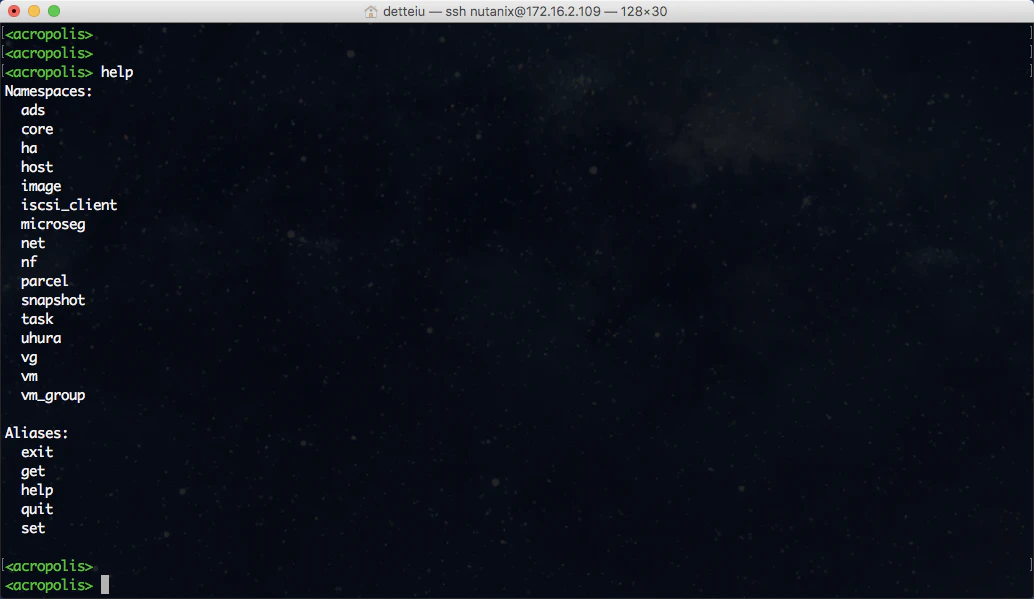
Task: Click the "net" namespace line
Action: pyautogui.click(x=33, y=243)
